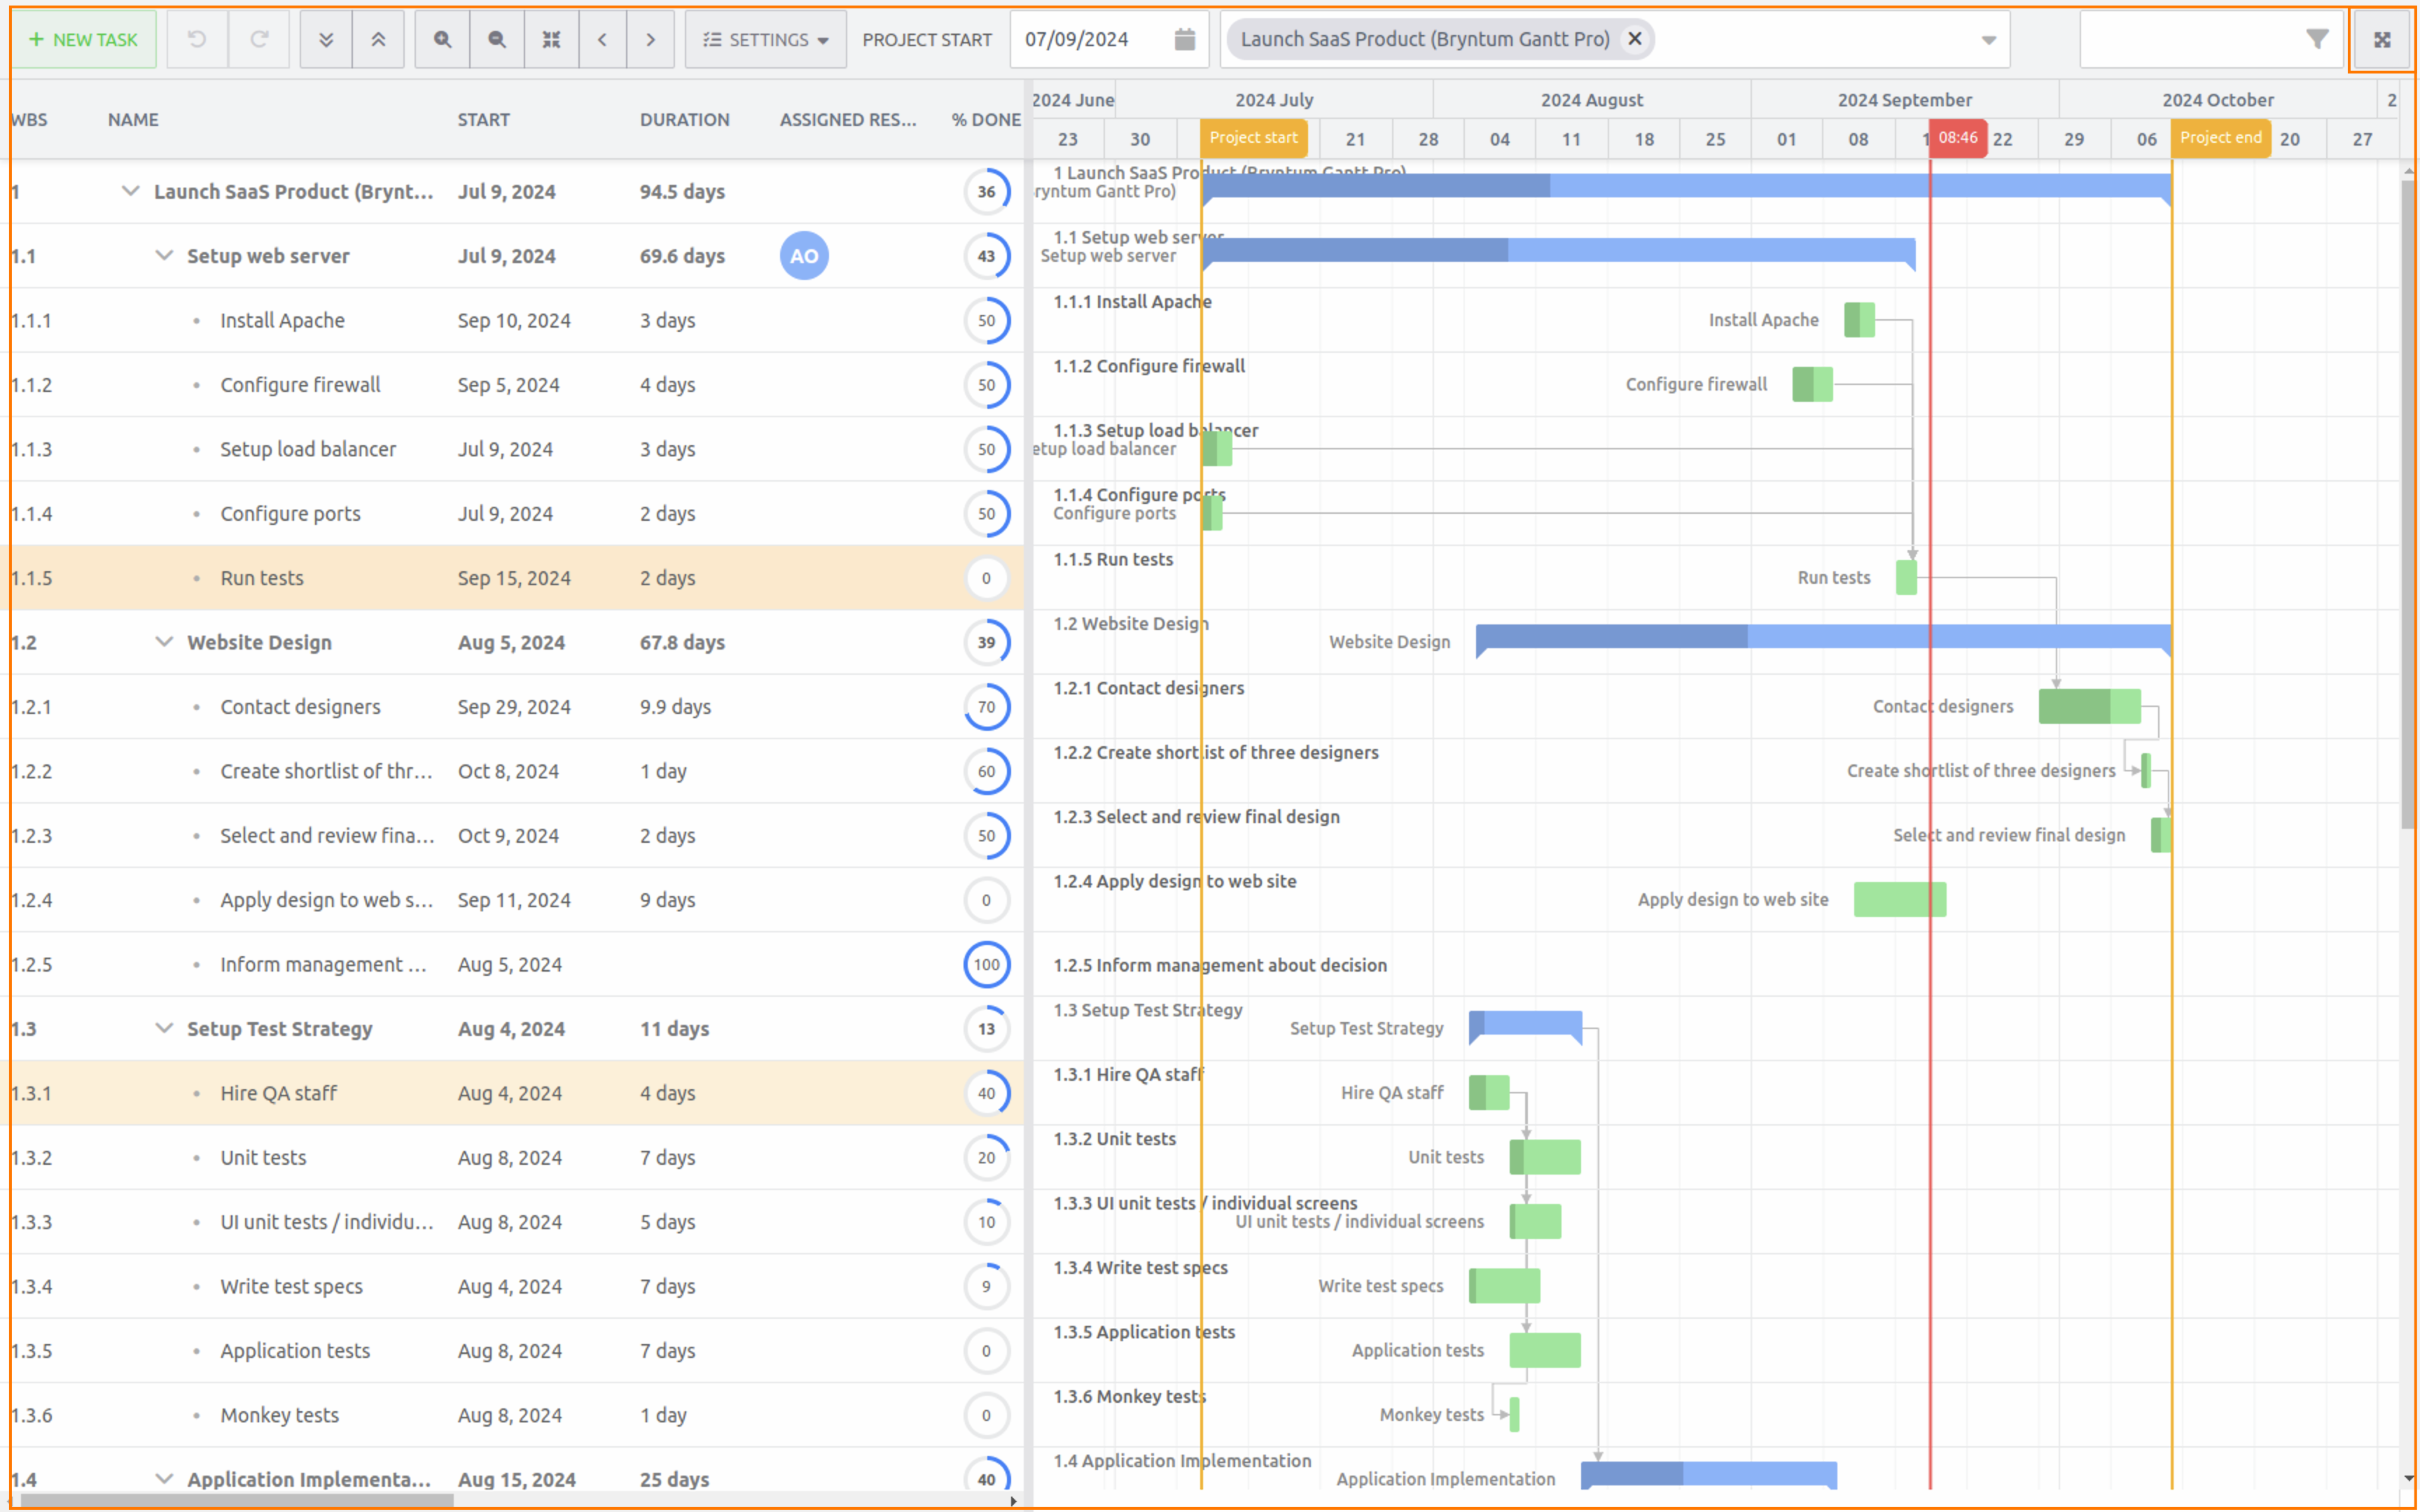Click the NEW TASK button

pyautogui.click(x=85, y=39)
